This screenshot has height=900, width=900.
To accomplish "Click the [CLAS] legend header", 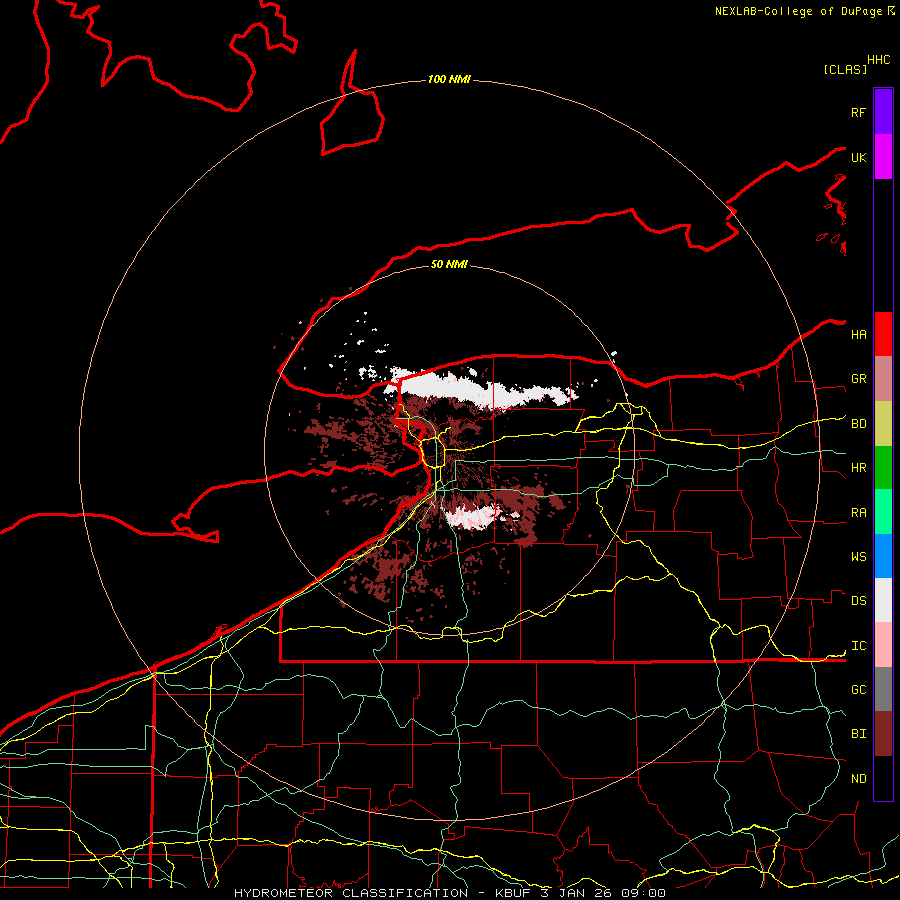I will point(845,69).
